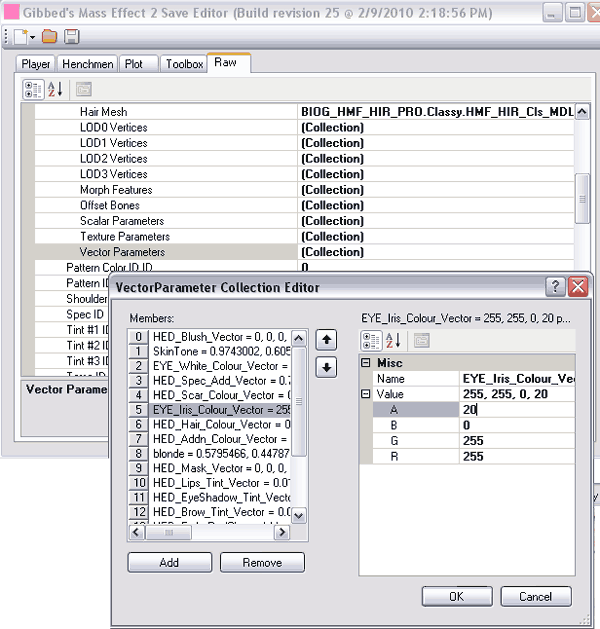This screenshot has width=600, height=629.
Task: Select member 5 EYE_Iris_Colour_Vector
Action: tap(209, 410)
